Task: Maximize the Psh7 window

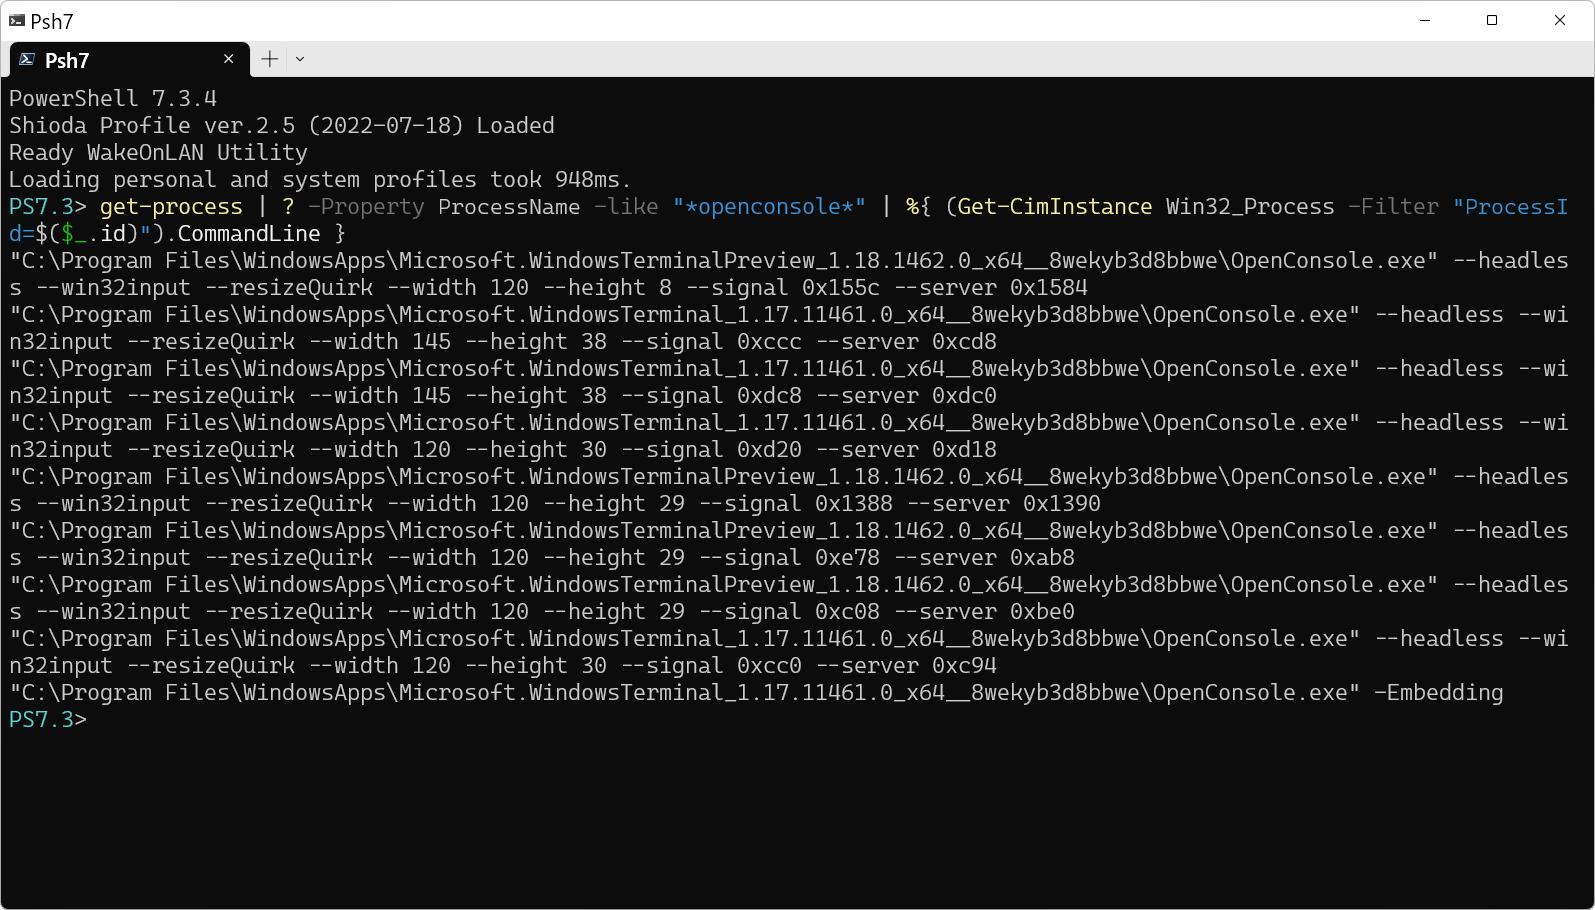Action: [x=1492, y=20]
